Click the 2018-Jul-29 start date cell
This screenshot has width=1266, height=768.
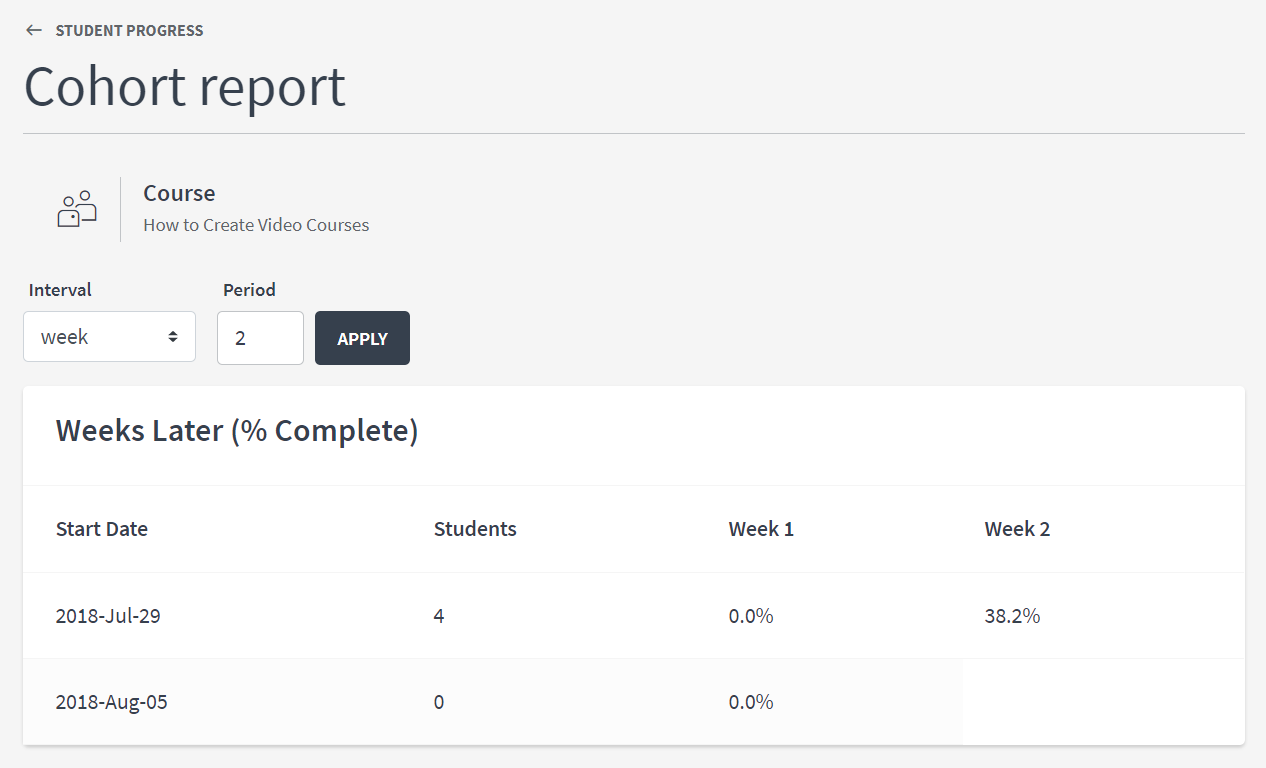108,616
